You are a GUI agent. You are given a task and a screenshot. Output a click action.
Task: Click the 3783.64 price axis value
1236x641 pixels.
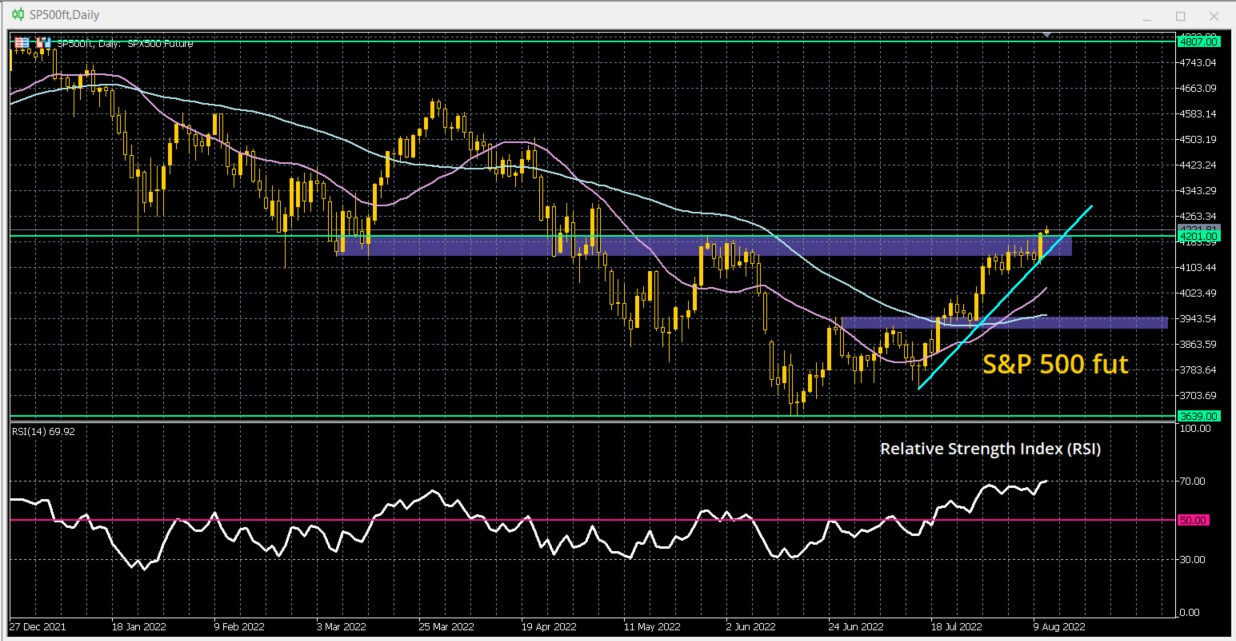click(x=1197, y=370)
